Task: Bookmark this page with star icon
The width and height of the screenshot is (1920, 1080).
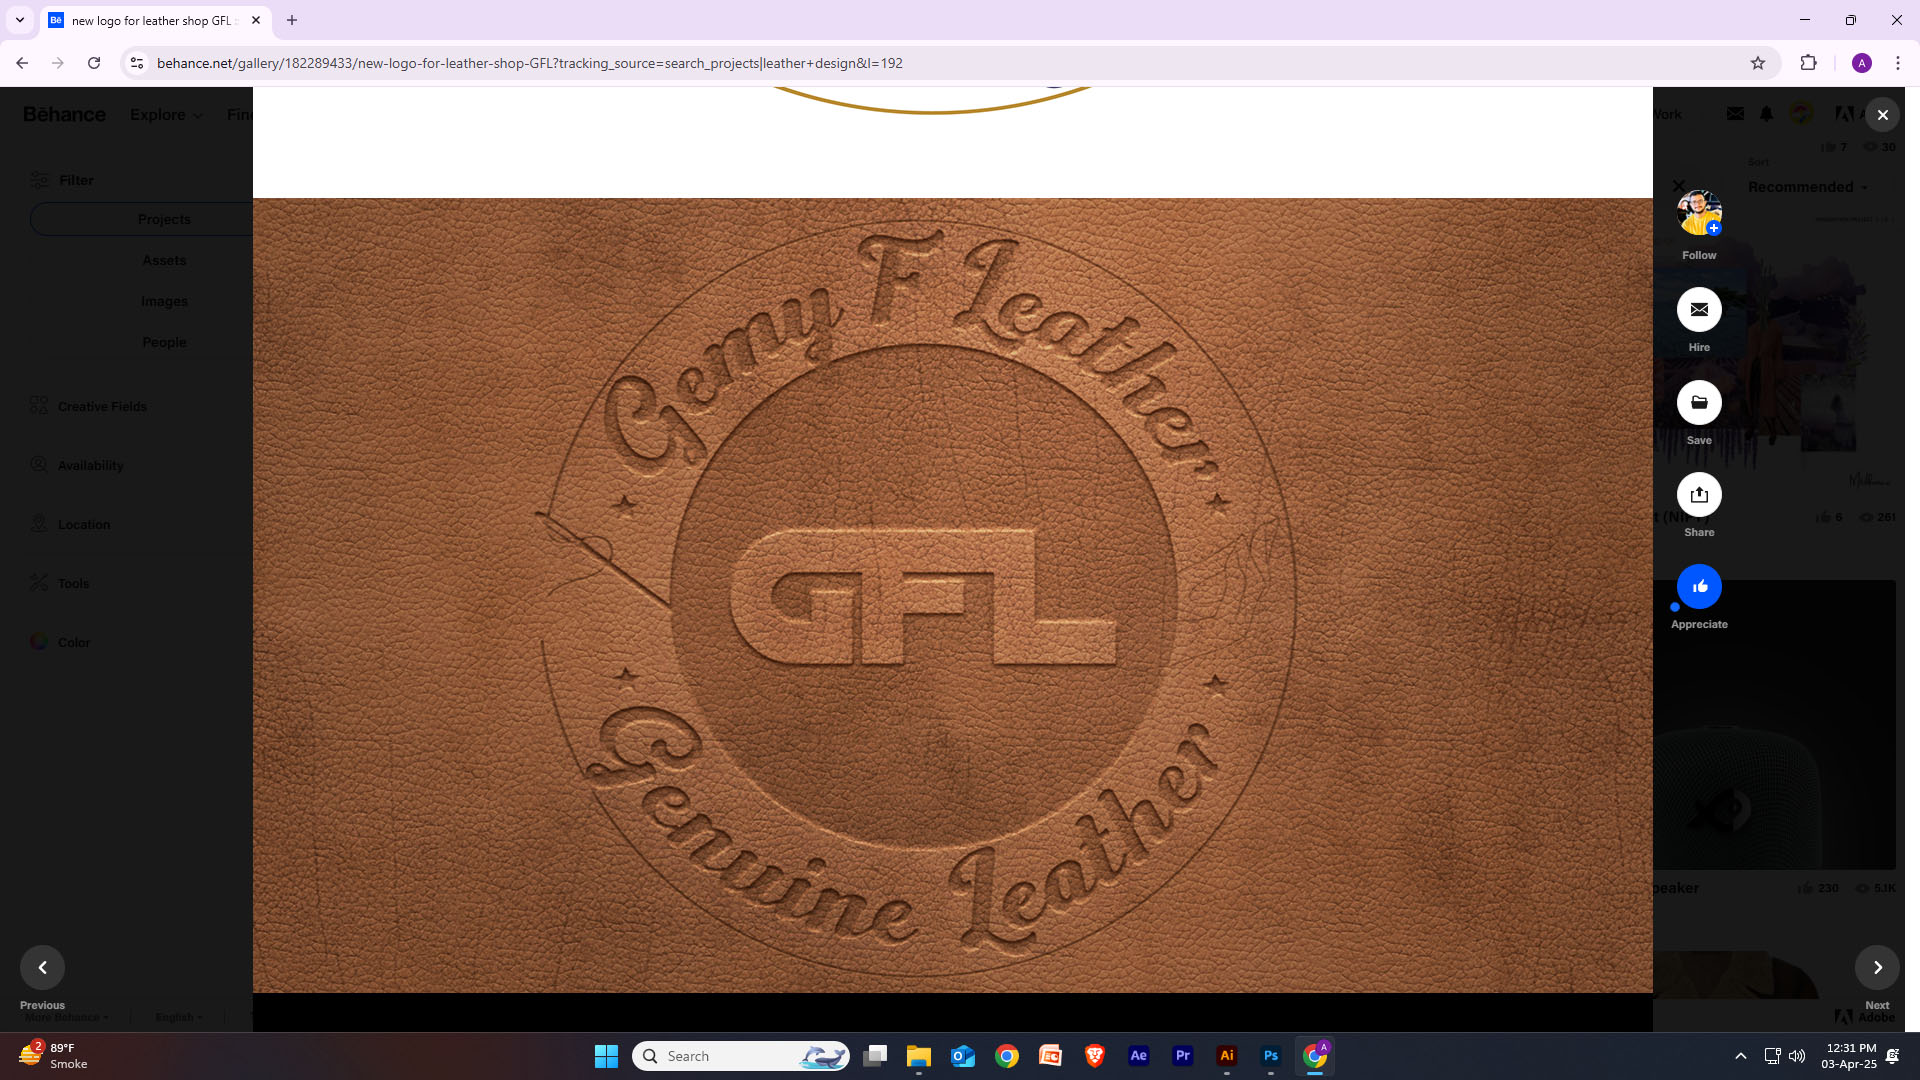Action: point(1758,63)
